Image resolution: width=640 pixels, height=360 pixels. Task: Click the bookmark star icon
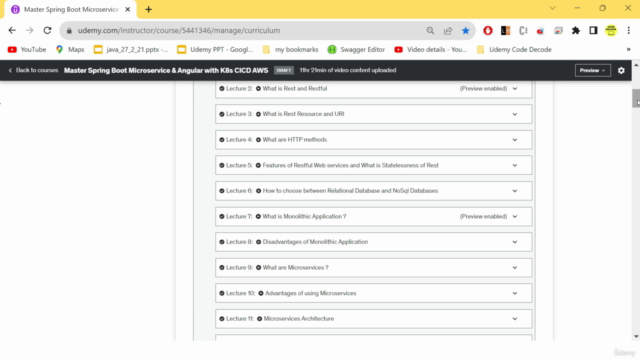(465, 31)
